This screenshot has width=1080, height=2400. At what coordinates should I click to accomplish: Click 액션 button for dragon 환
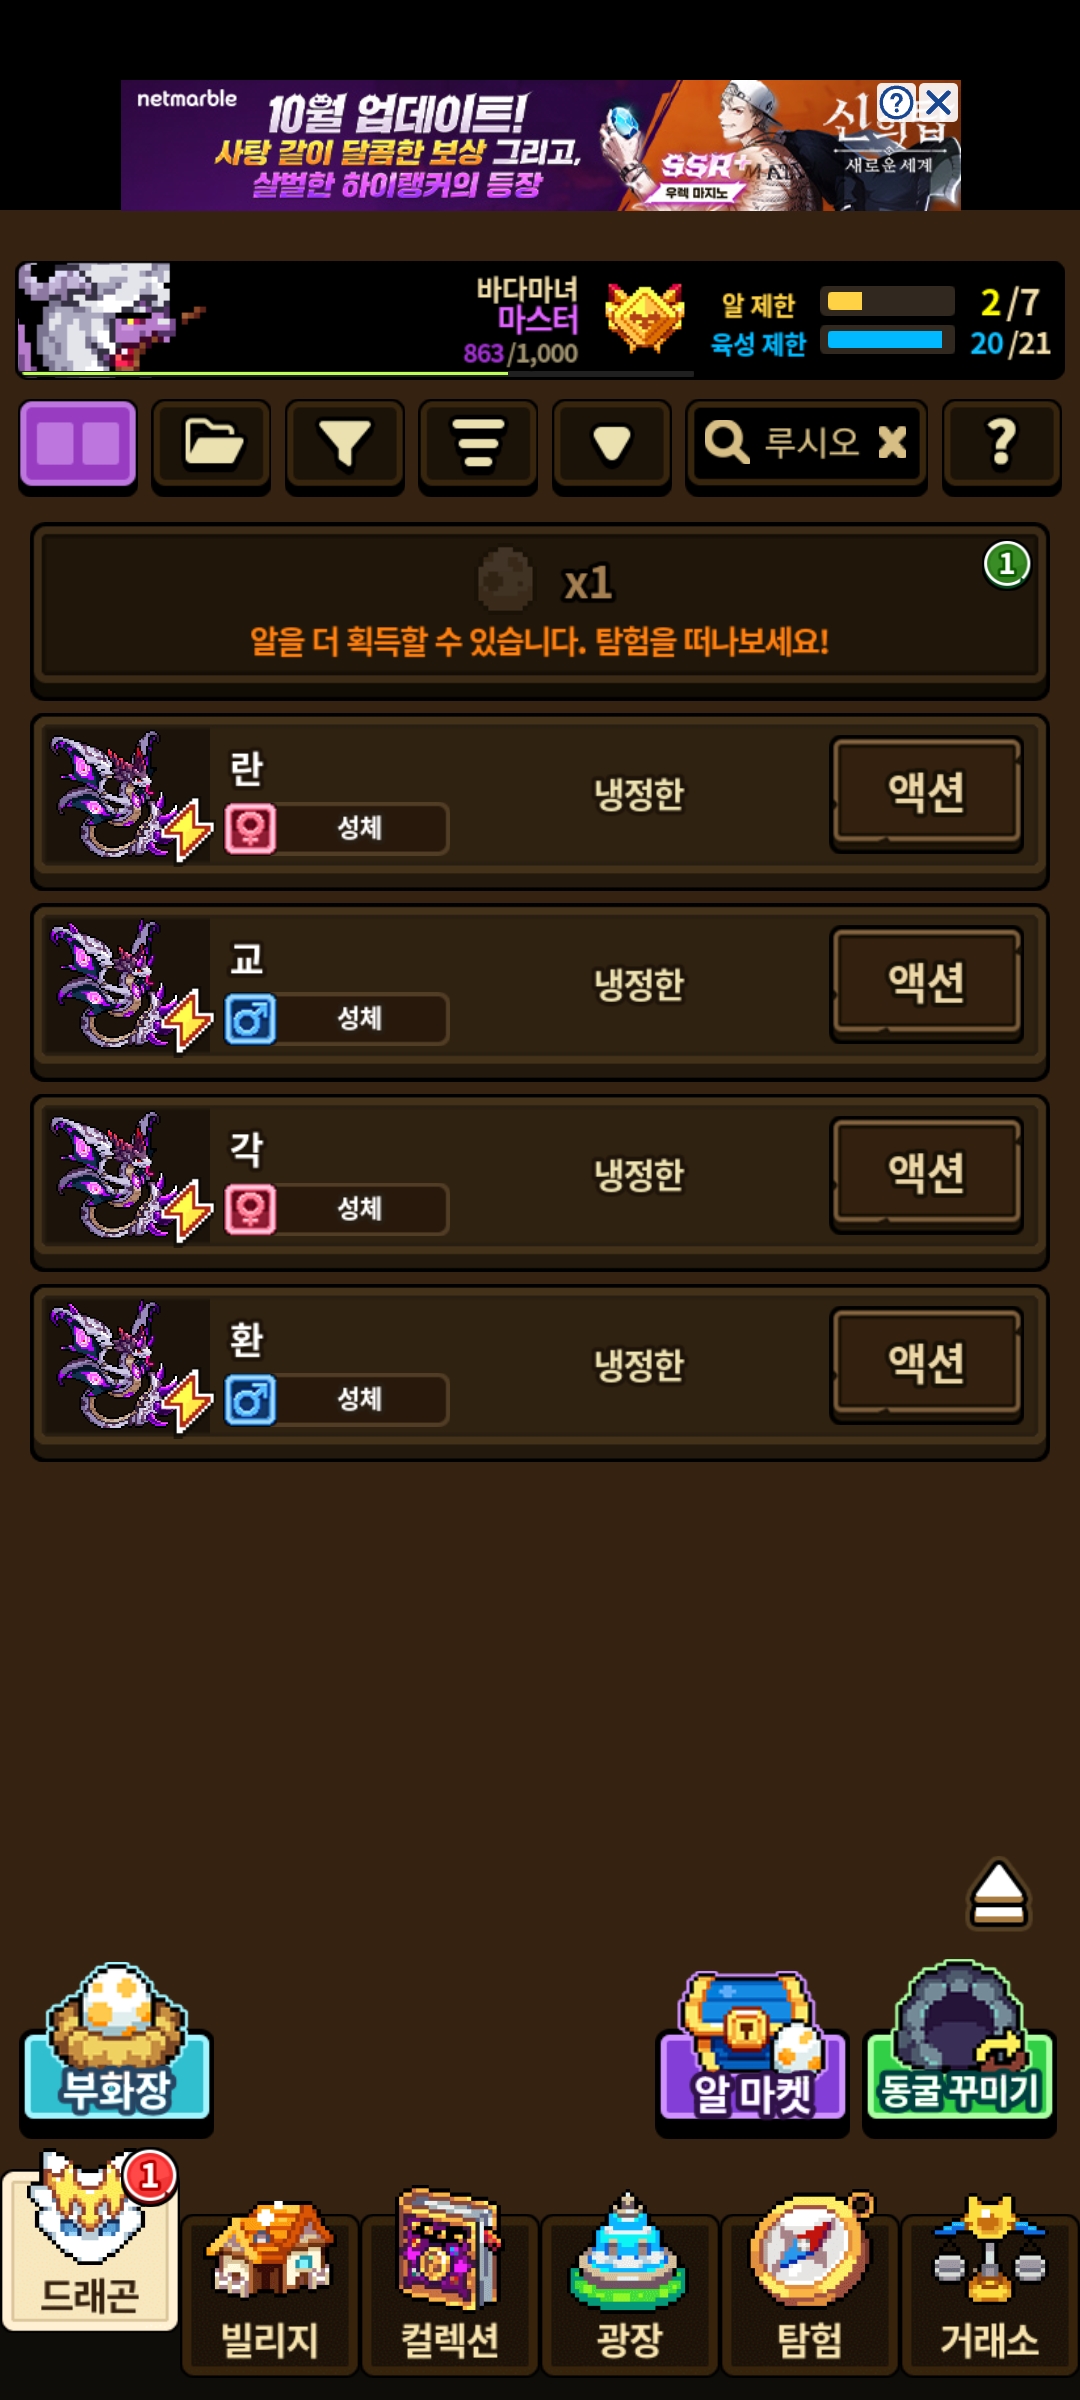tap(926, 1364)
